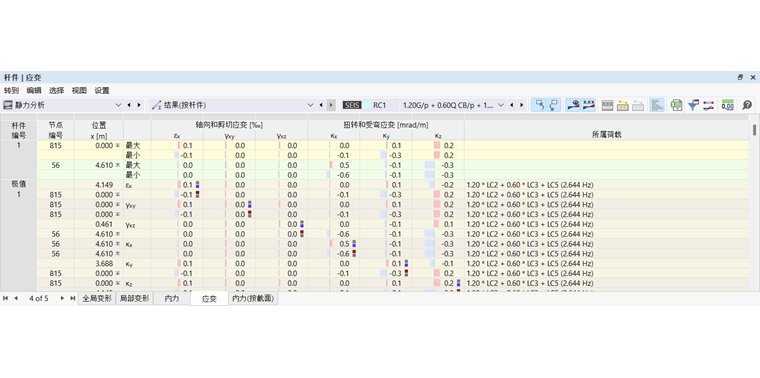The image size is (760, 378).
Task: Click the 扭转和受弯应变 [mrad/m] header
Action: [386, 125]
